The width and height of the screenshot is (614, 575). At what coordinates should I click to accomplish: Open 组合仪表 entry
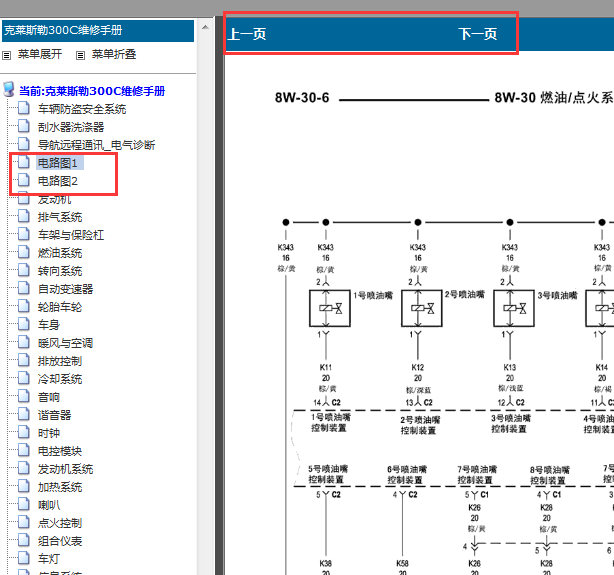pos(60,541)
